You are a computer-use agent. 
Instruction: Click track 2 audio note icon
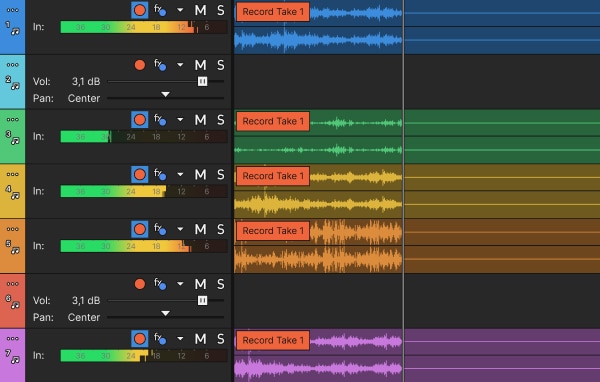click(15, 86)
